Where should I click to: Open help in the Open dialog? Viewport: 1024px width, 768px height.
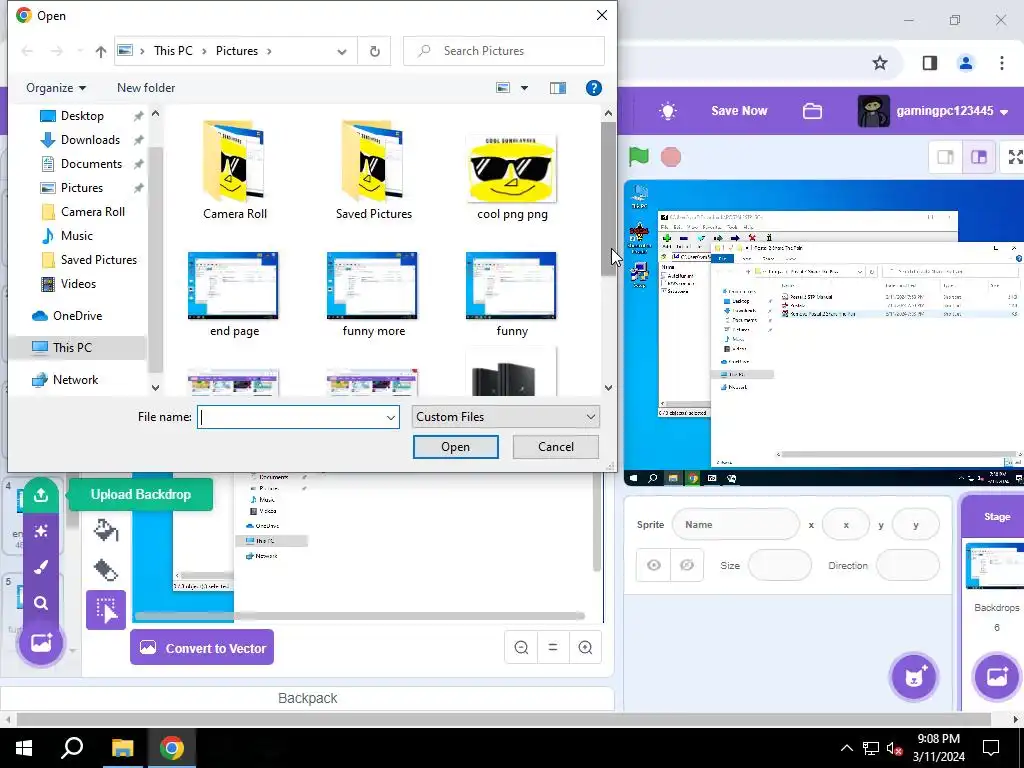594,88
